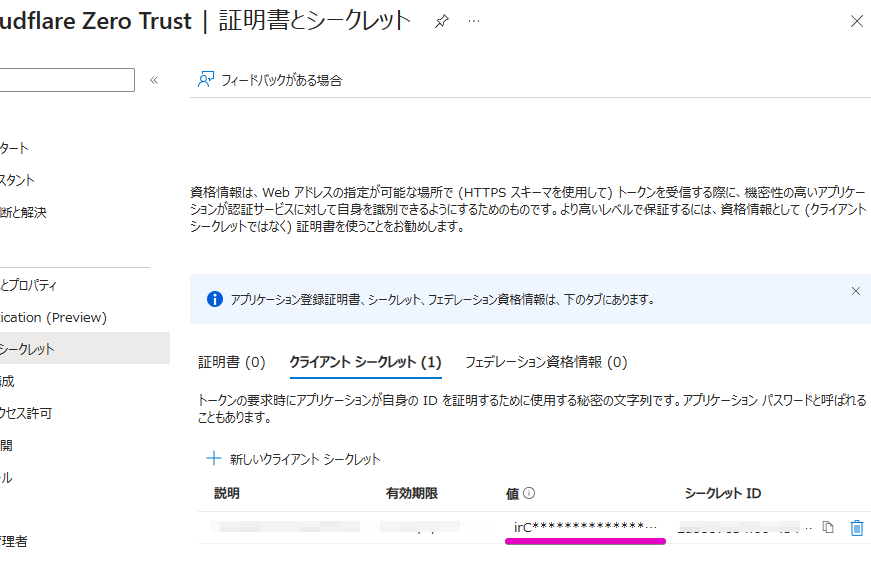This screenshot has width=871, height=567.
Task: Click the 説明 column header
Action: click(227, 493)
